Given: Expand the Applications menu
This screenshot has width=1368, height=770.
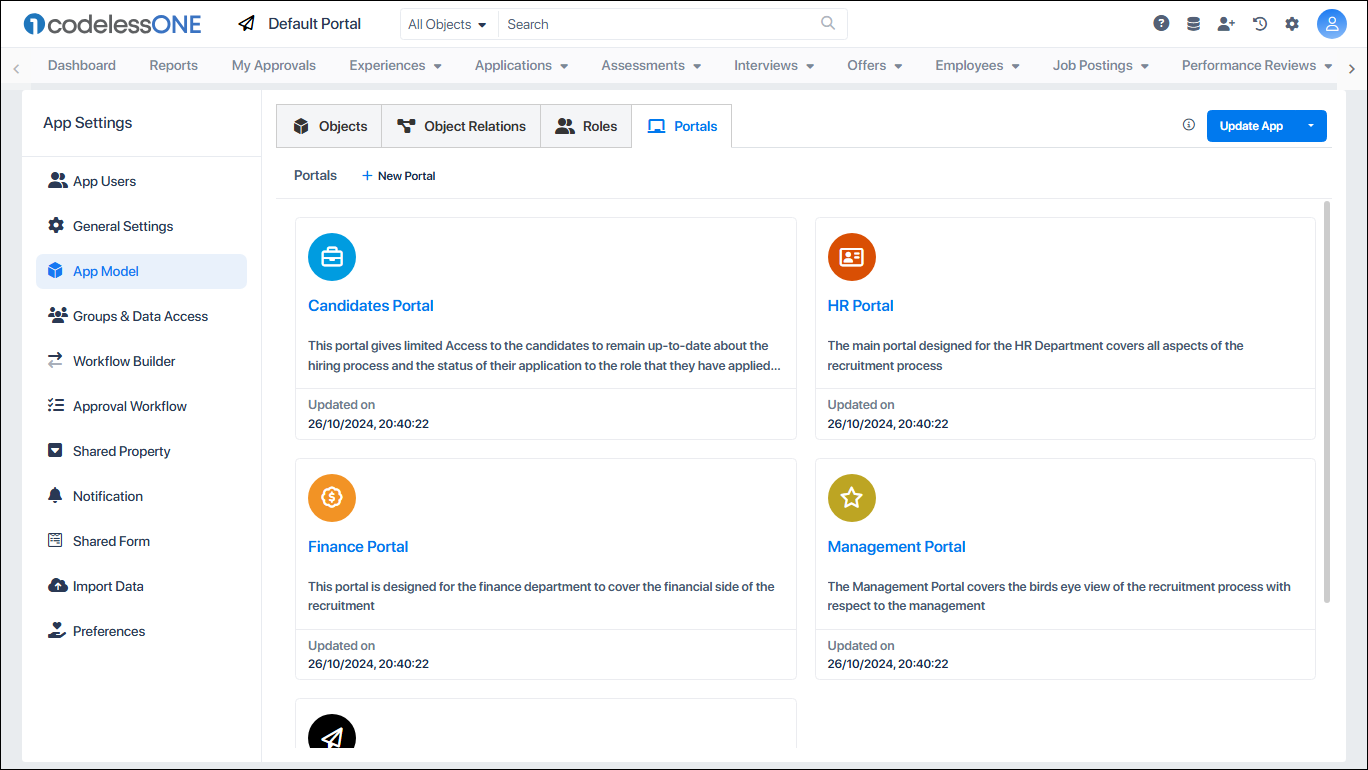Looking at the screenshot, I should tap(521, 65).
